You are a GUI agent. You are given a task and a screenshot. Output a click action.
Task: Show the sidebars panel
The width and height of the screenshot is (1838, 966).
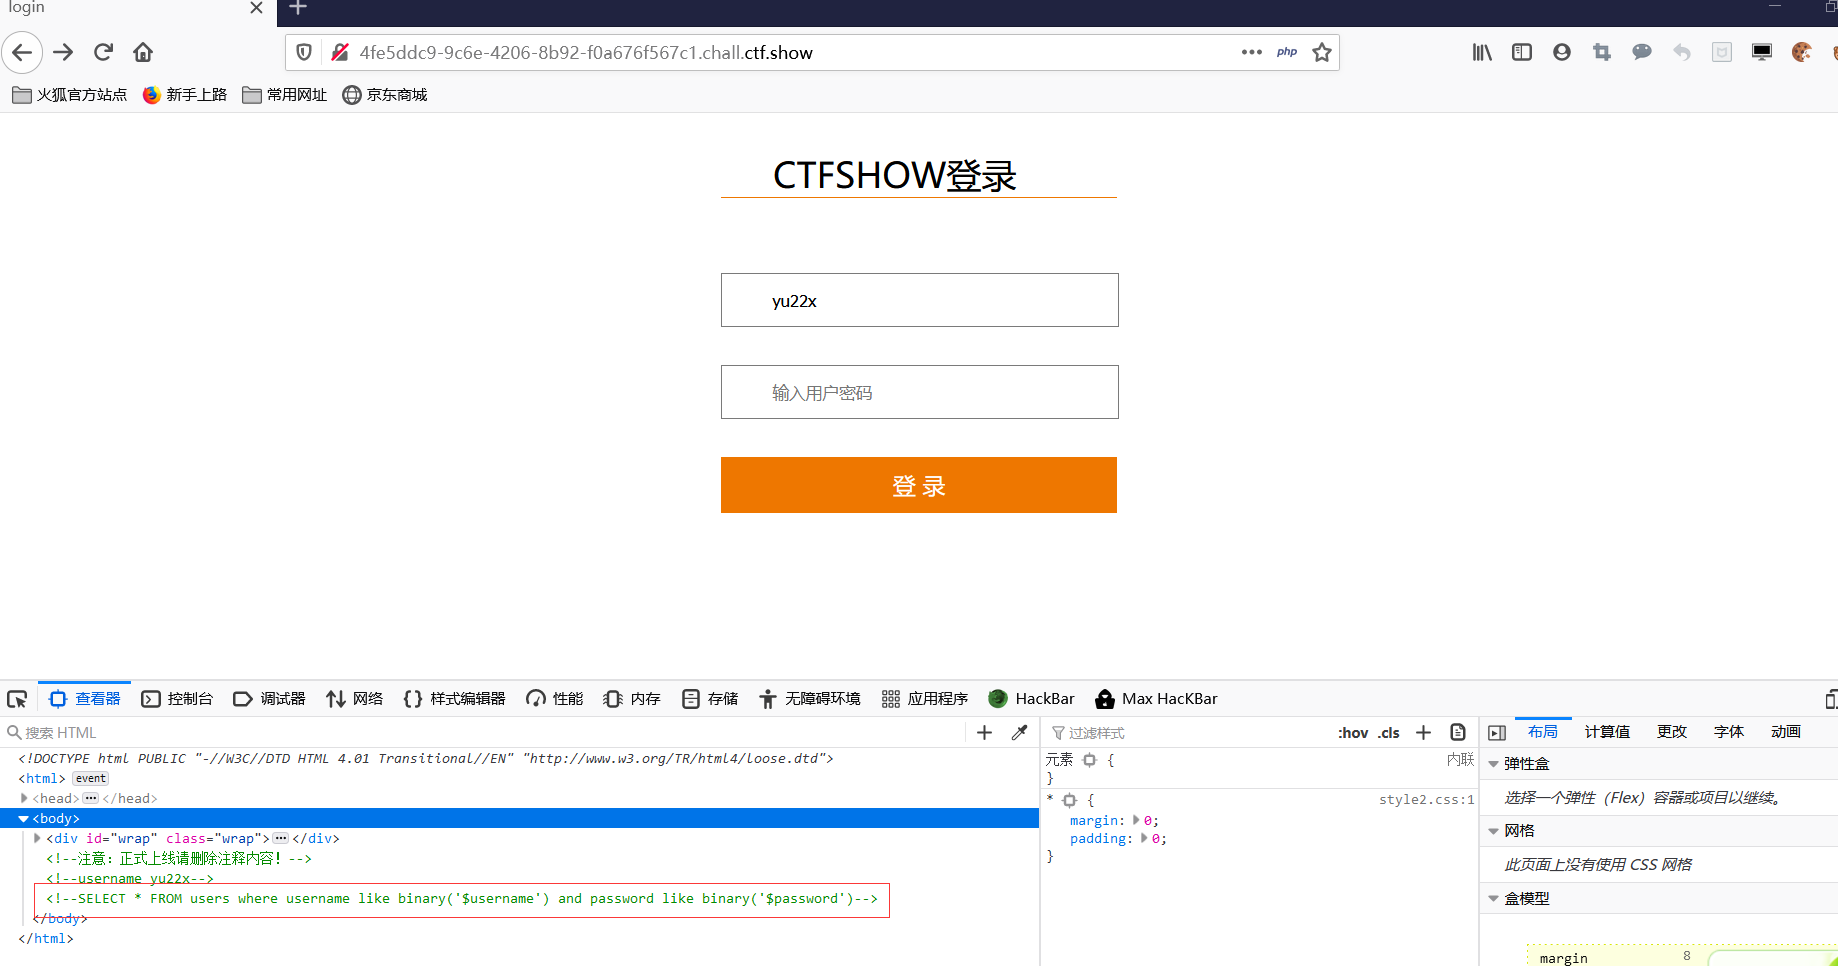pos(1522,52)
